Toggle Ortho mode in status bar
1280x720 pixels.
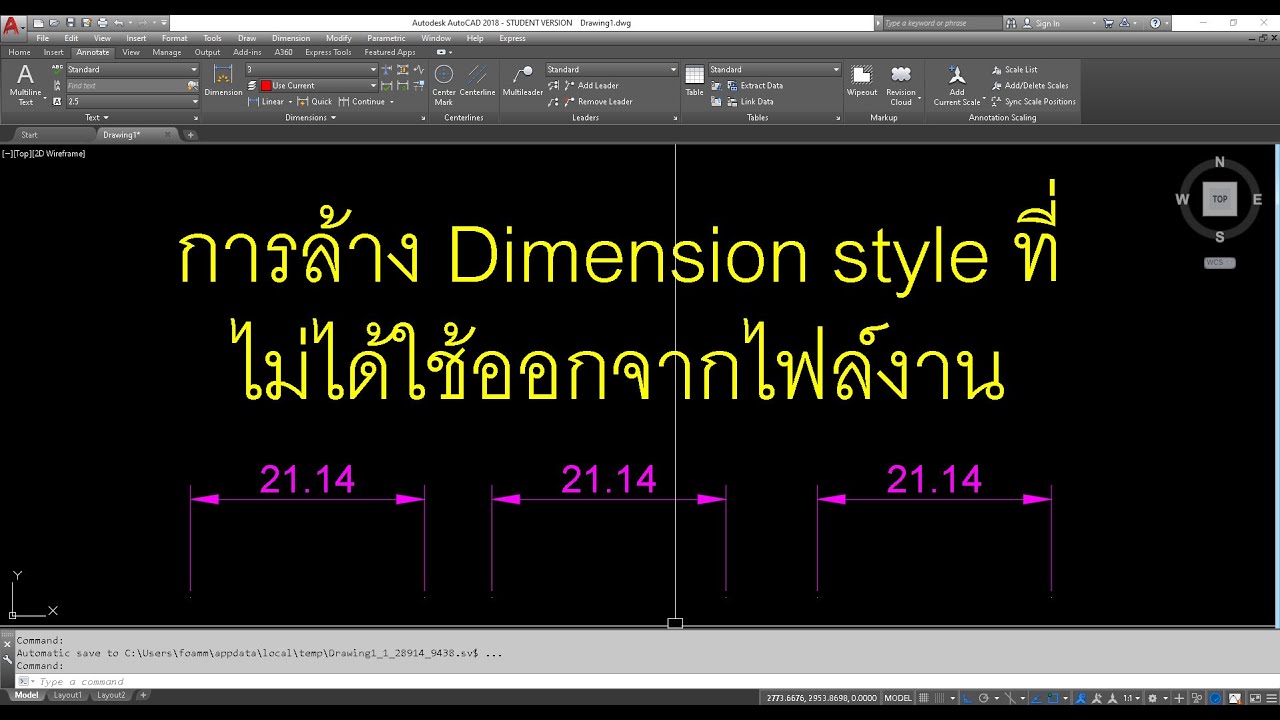[x=969, y=698]
